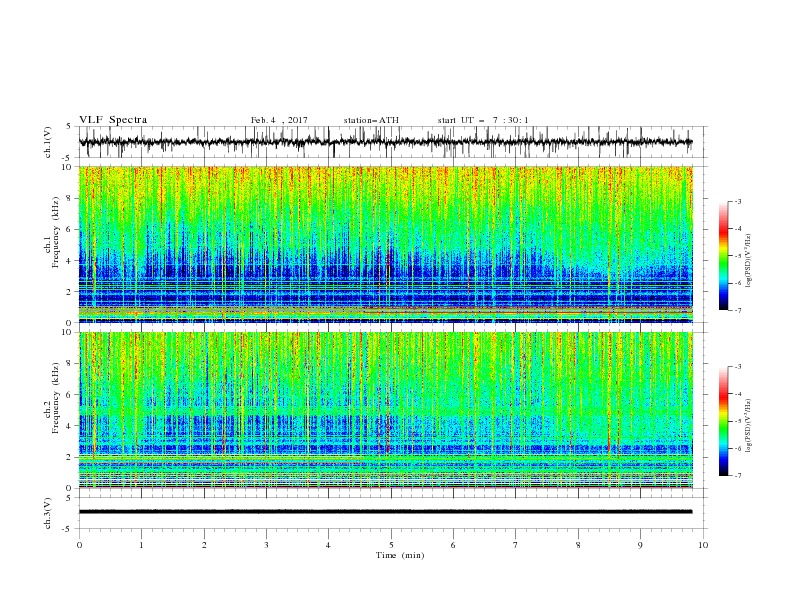The image size is (792, 612).
Task: Click the "ch.3(V)" waveform axis label
Action: point(48,513)
